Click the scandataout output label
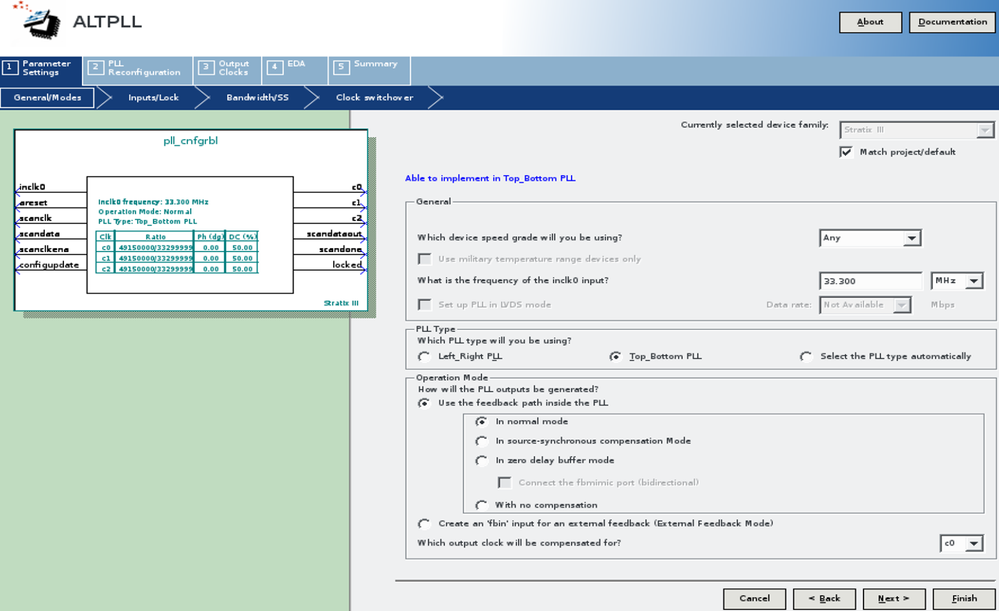The image size is (999, 611). (334, 234)
